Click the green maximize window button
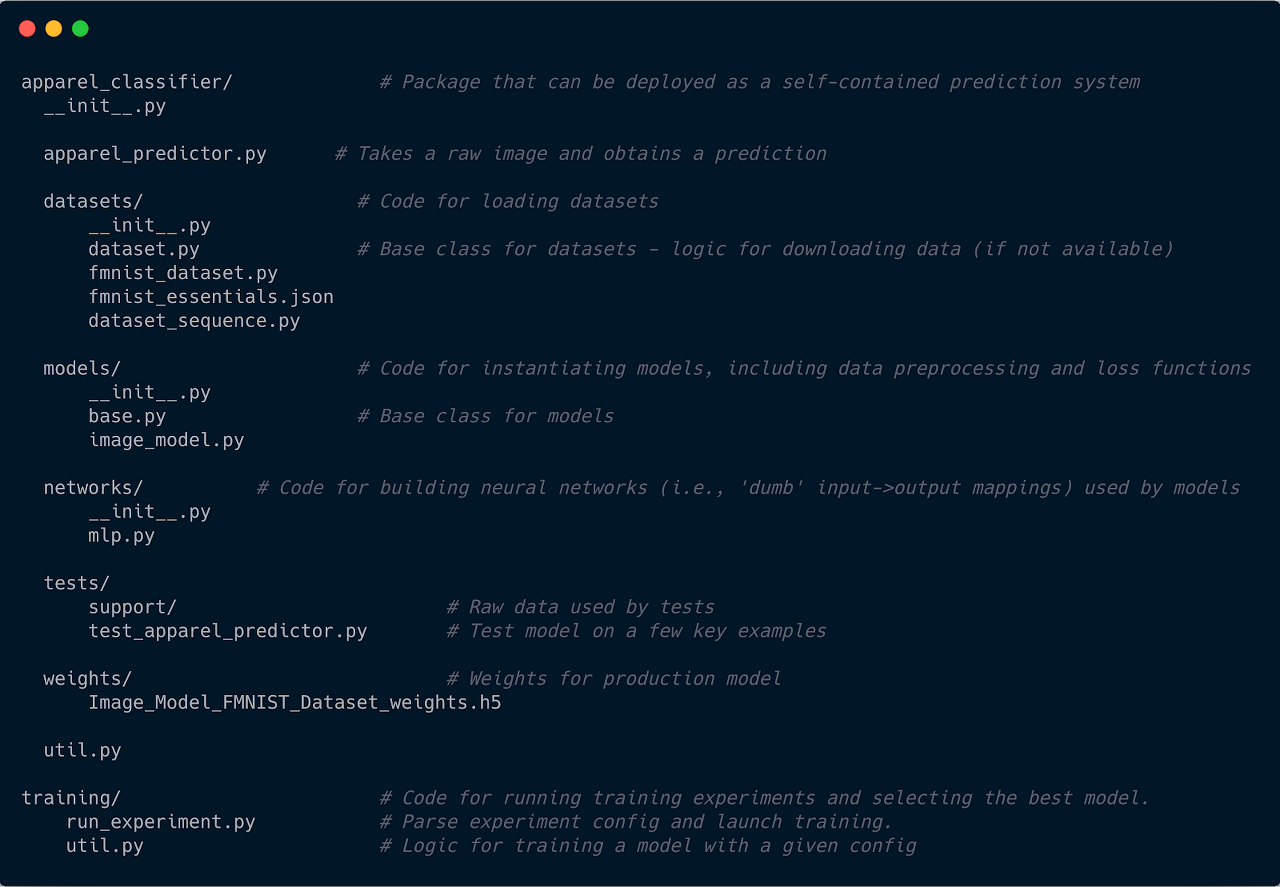 (x=79, y=28)
